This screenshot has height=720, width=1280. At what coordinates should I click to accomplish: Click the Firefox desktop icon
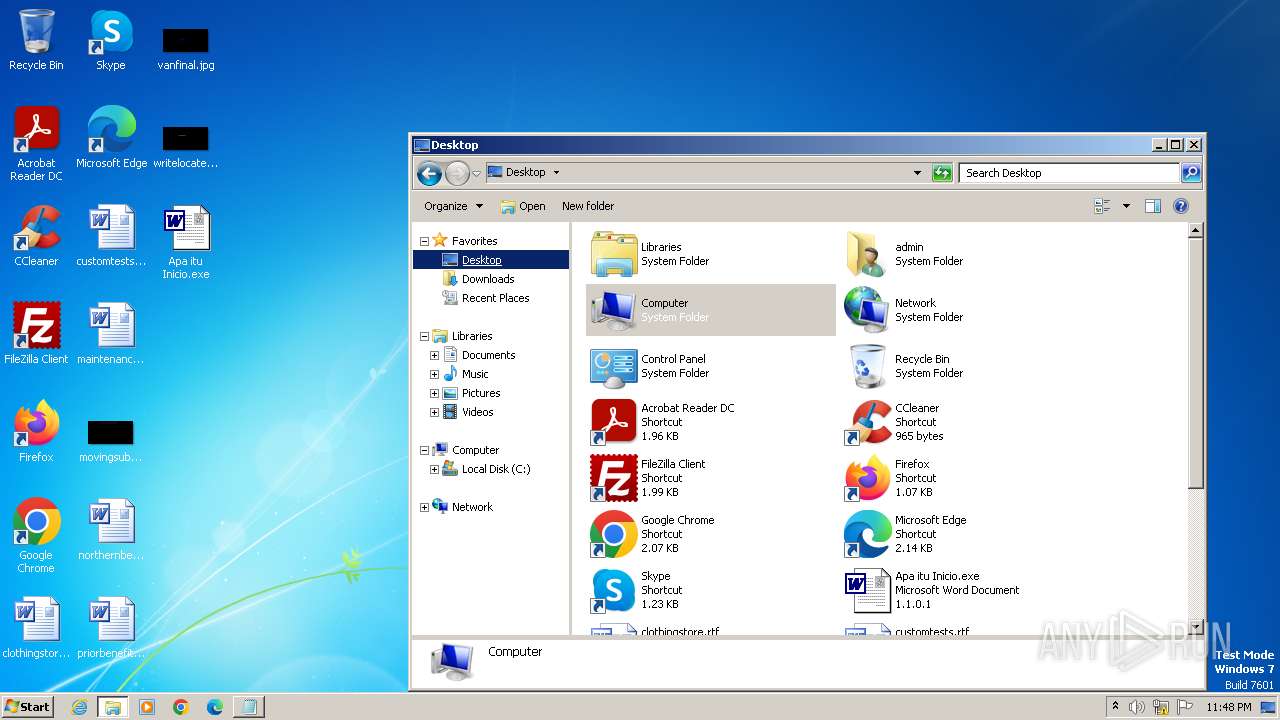[x=36, y=432]
